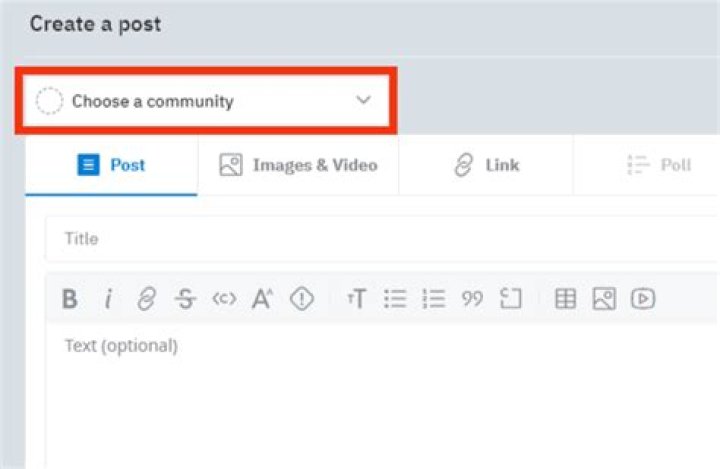
Task: Select the inline code icon
Action: [224, 298]
